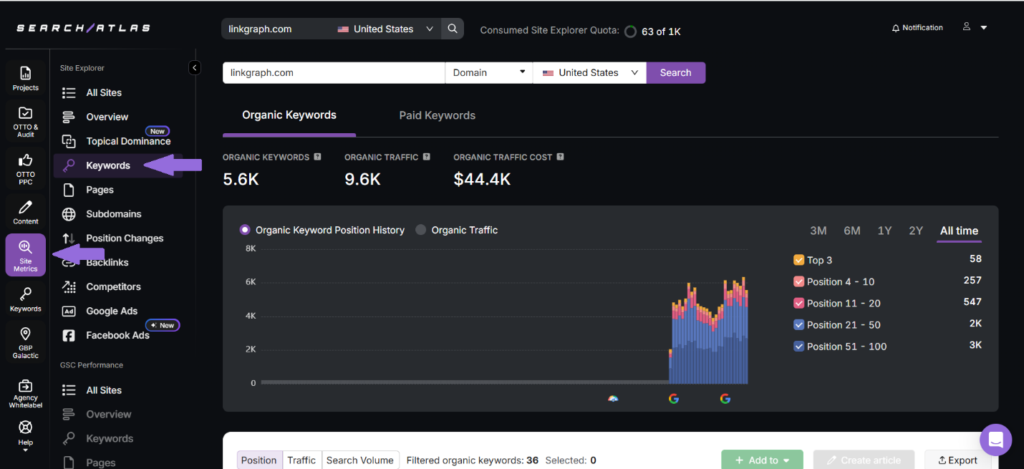Image resolution: width=1024 pixels, height=469 pixels.
Task: Set chart range to 6M
Action: click(852, 231)
